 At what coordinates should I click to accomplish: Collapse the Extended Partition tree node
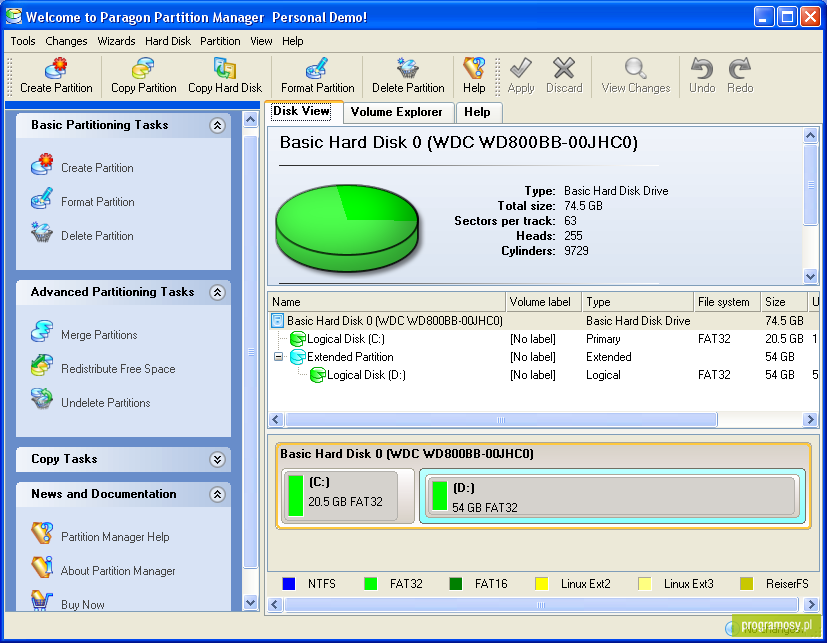click(278, 357)
